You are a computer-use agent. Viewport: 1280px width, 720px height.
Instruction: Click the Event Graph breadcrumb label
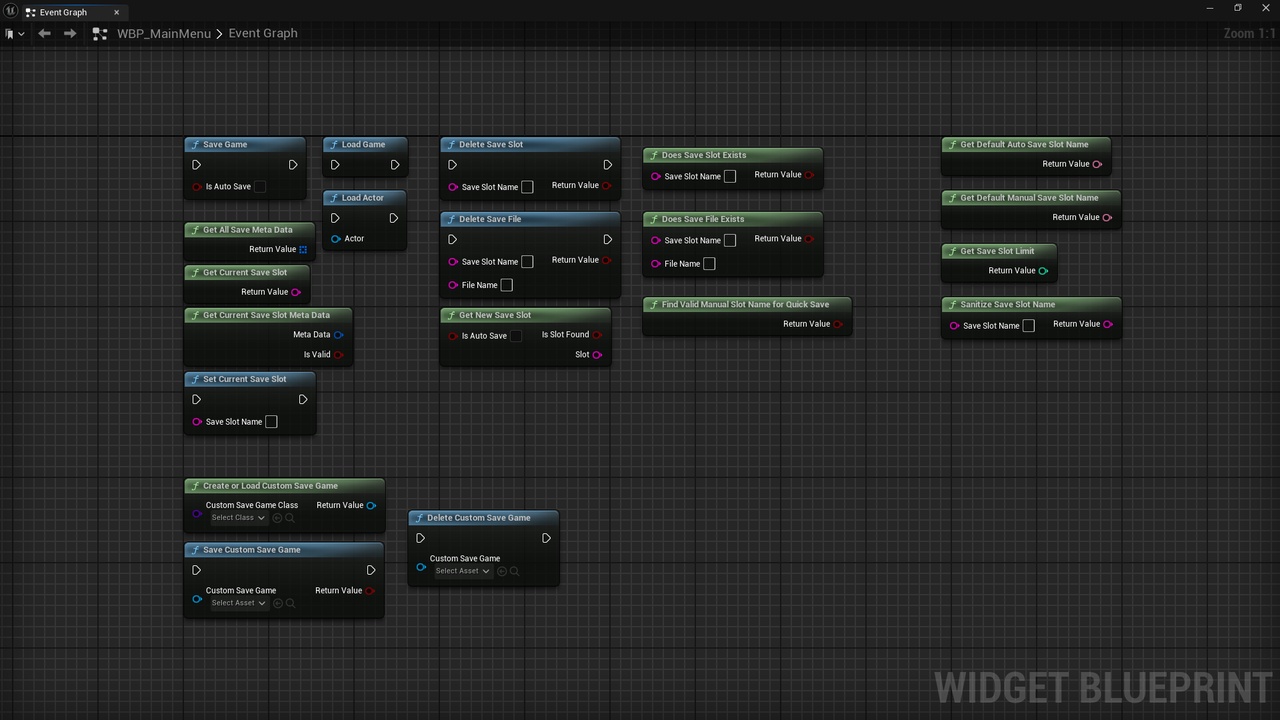[x=263, y=33]
